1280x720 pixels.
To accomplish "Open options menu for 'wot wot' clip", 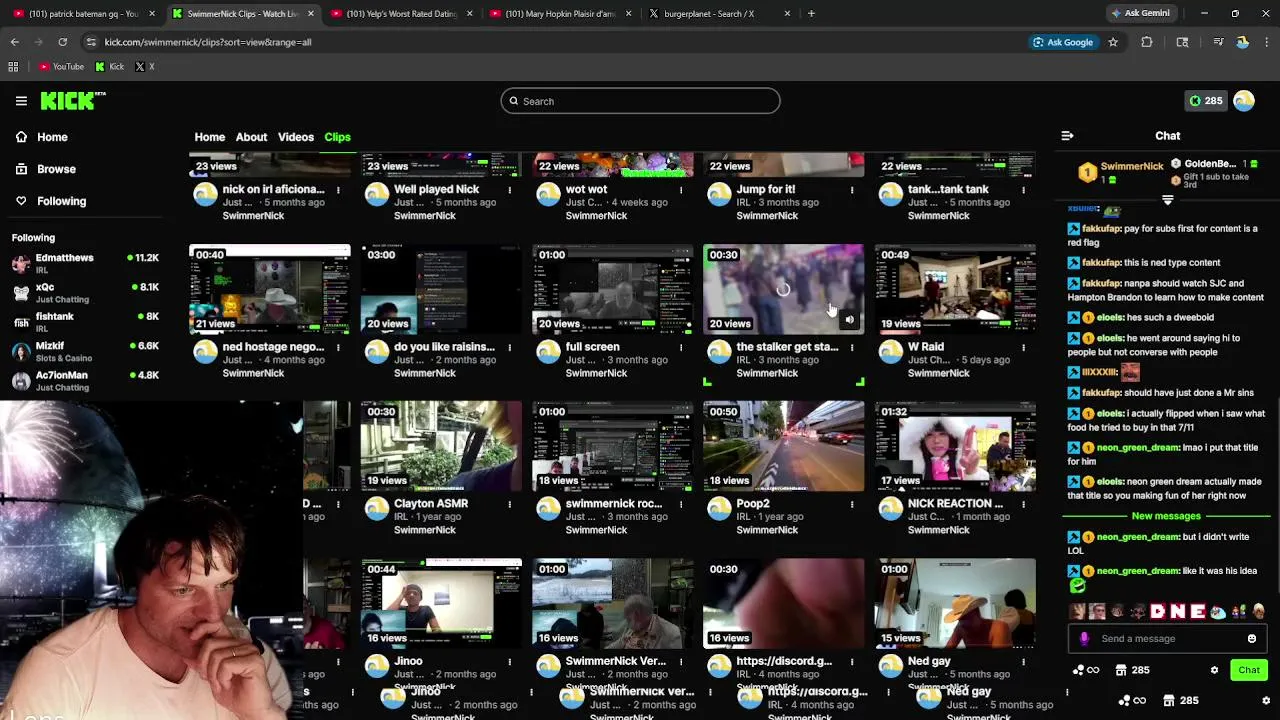I will click(x=681, y=190).
